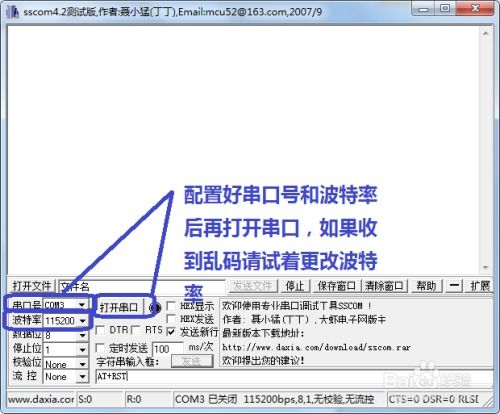The width and height of the screenshot is (500, 414).
Task: Toggle the 发送新行 checkbox
Action: click(x=171, y=332)
